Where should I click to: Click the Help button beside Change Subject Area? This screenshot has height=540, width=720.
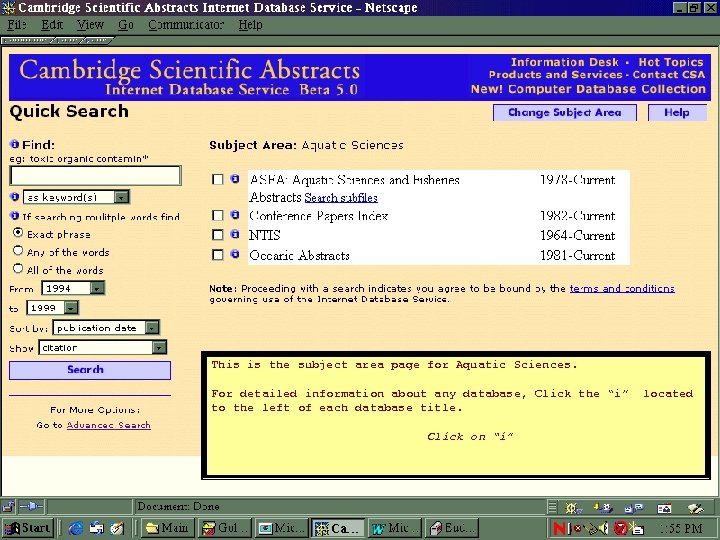(677, 112)
